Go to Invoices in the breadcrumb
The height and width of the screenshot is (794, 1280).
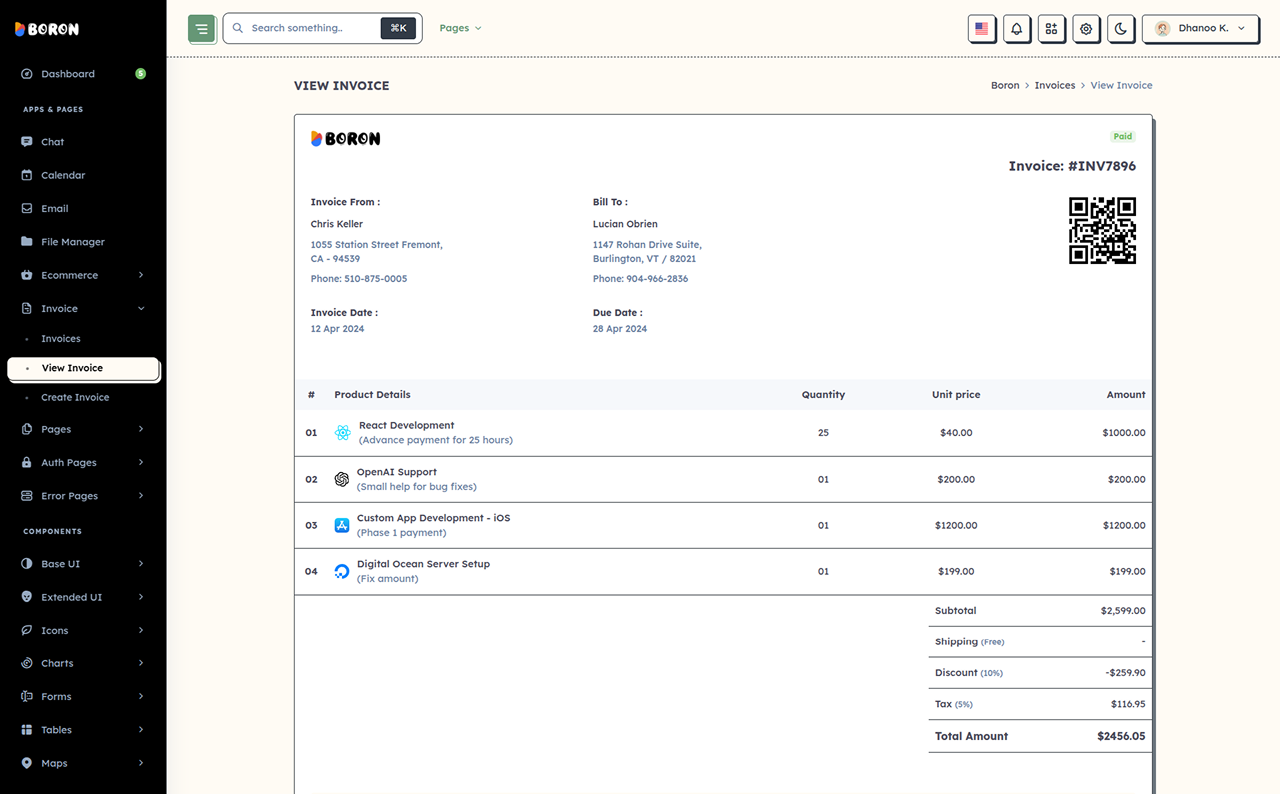point(1055,86)
